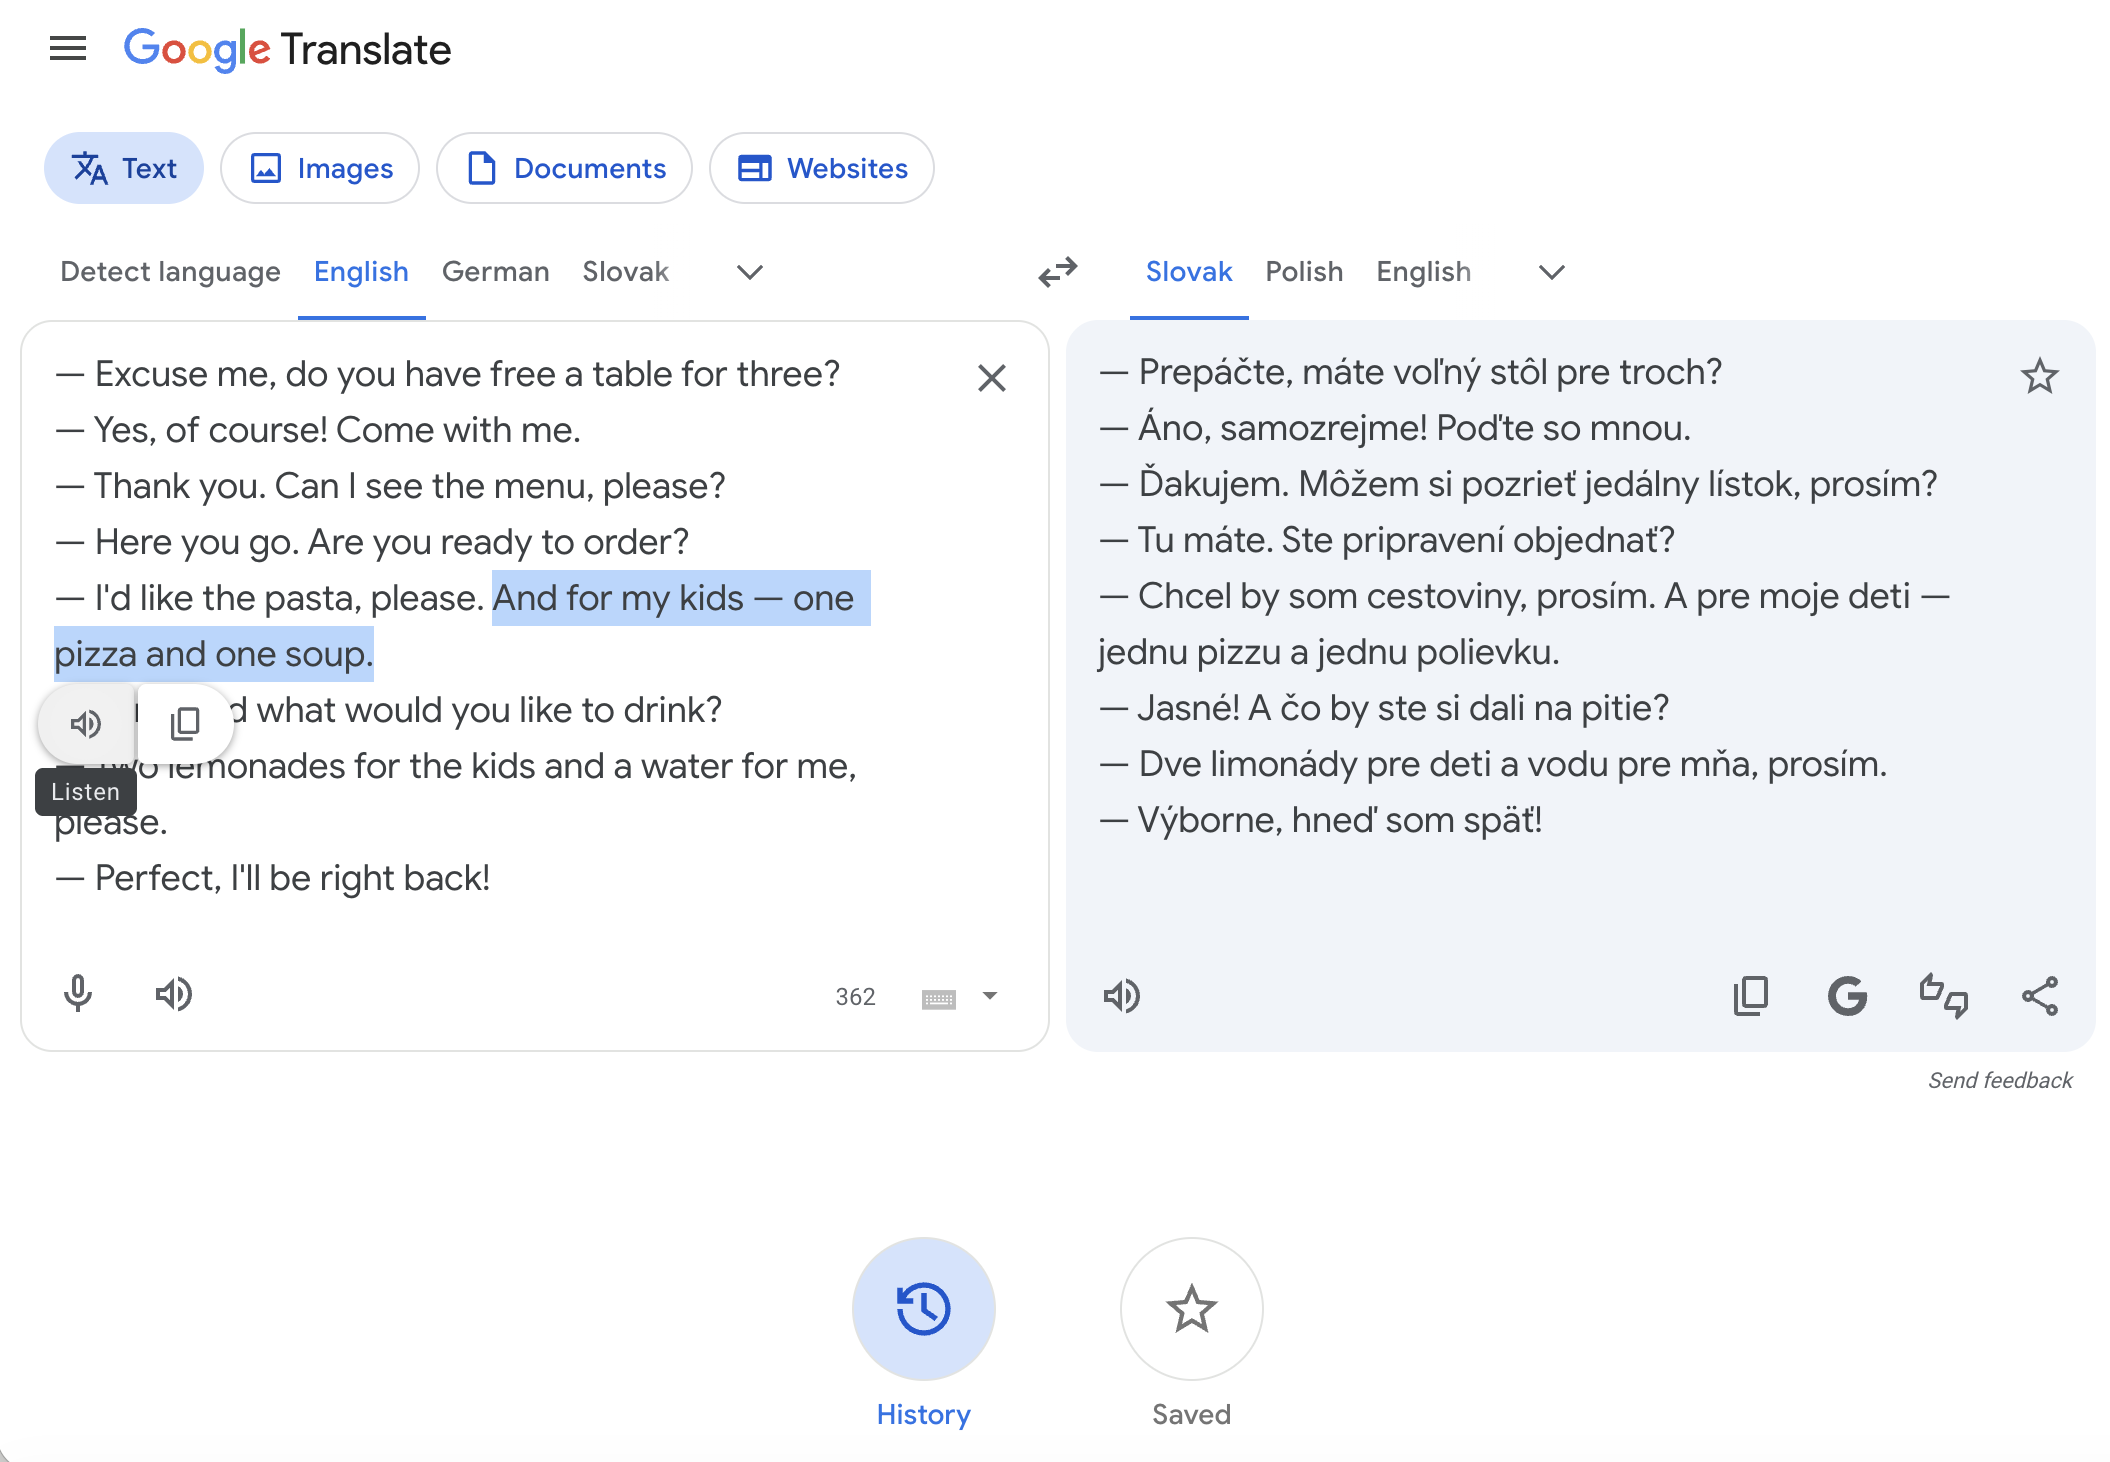This screenshot has width=2110, height=1462.
Task: Copy the Slovak translation
Action: 1750,995
